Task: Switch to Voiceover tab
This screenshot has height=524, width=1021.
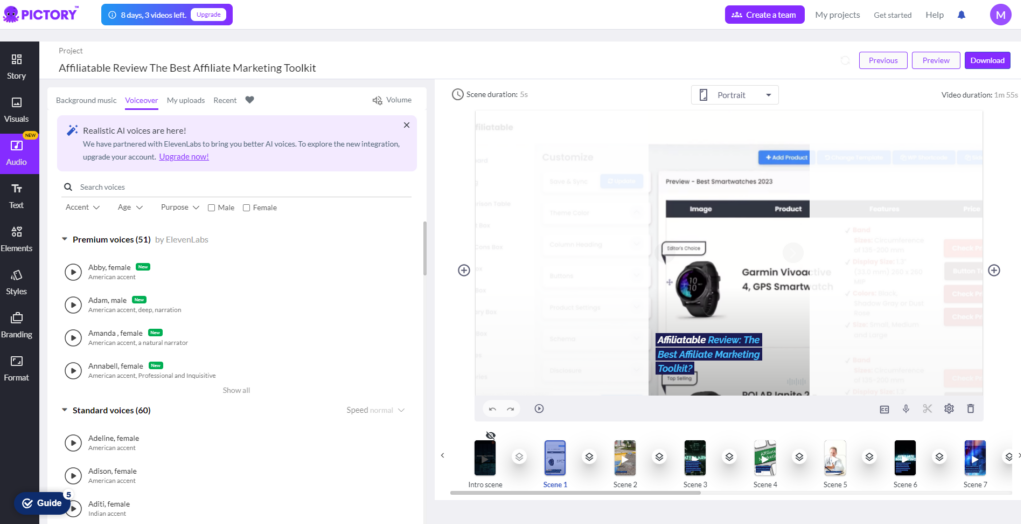Action: click(141, 100)
